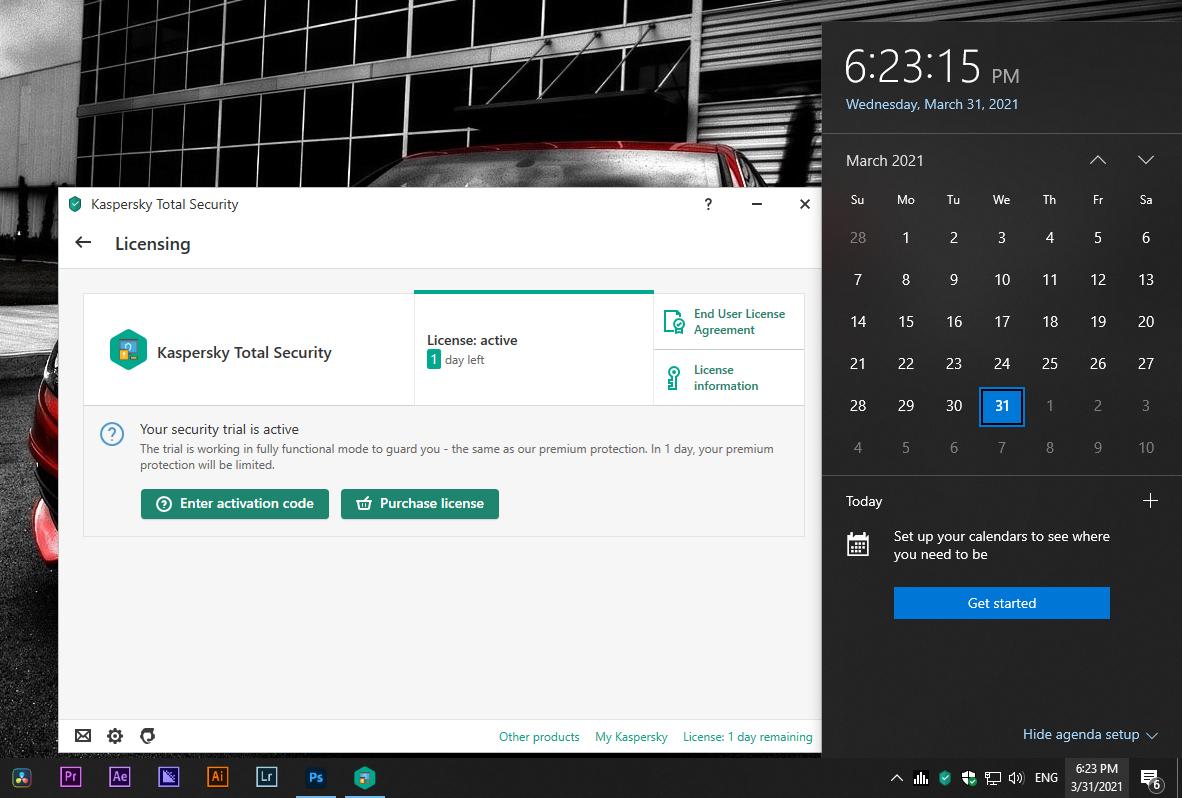Image resolution: width=1182 pixels, height=798 pixels.
Task: Click the audio levels bars tray icon
Action: pos(920,778)
